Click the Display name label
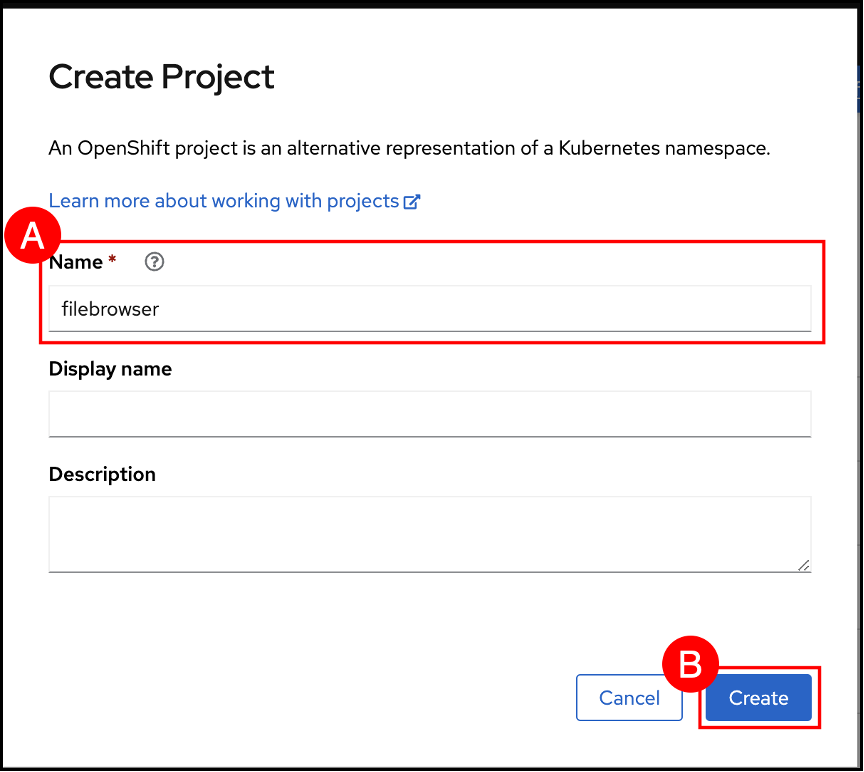The height and width of the screenshot is (772, 864). pyautogui.click(x=110, y=369)
